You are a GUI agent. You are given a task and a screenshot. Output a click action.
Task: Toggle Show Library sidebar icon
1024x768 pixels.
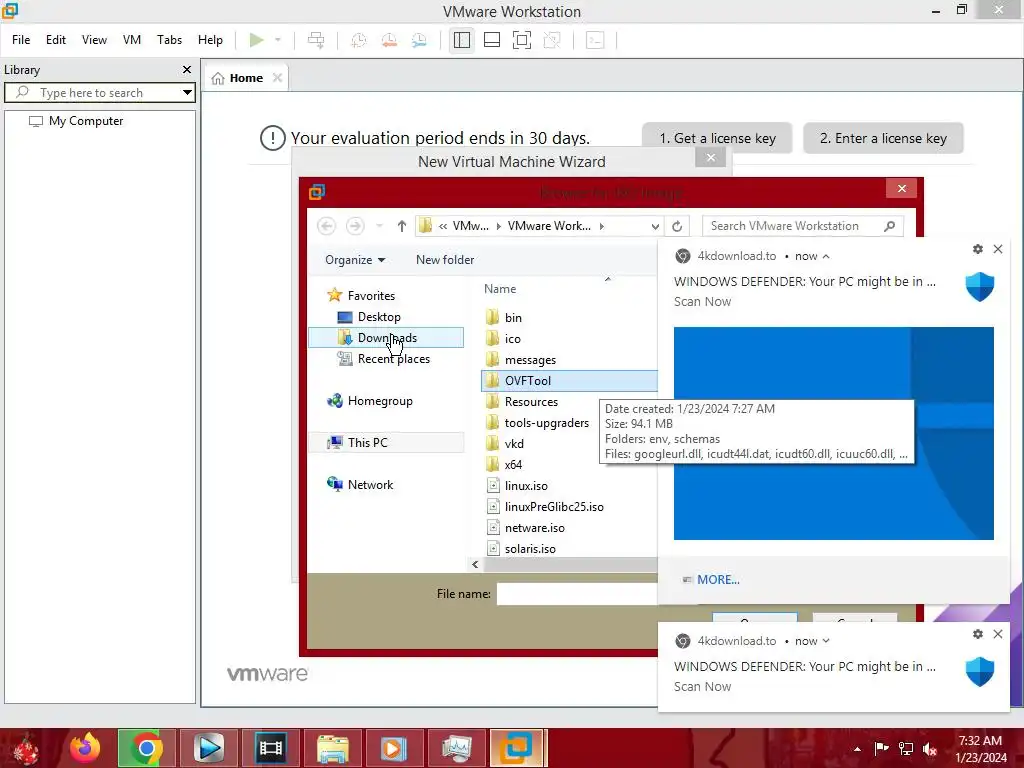point(462,40)
